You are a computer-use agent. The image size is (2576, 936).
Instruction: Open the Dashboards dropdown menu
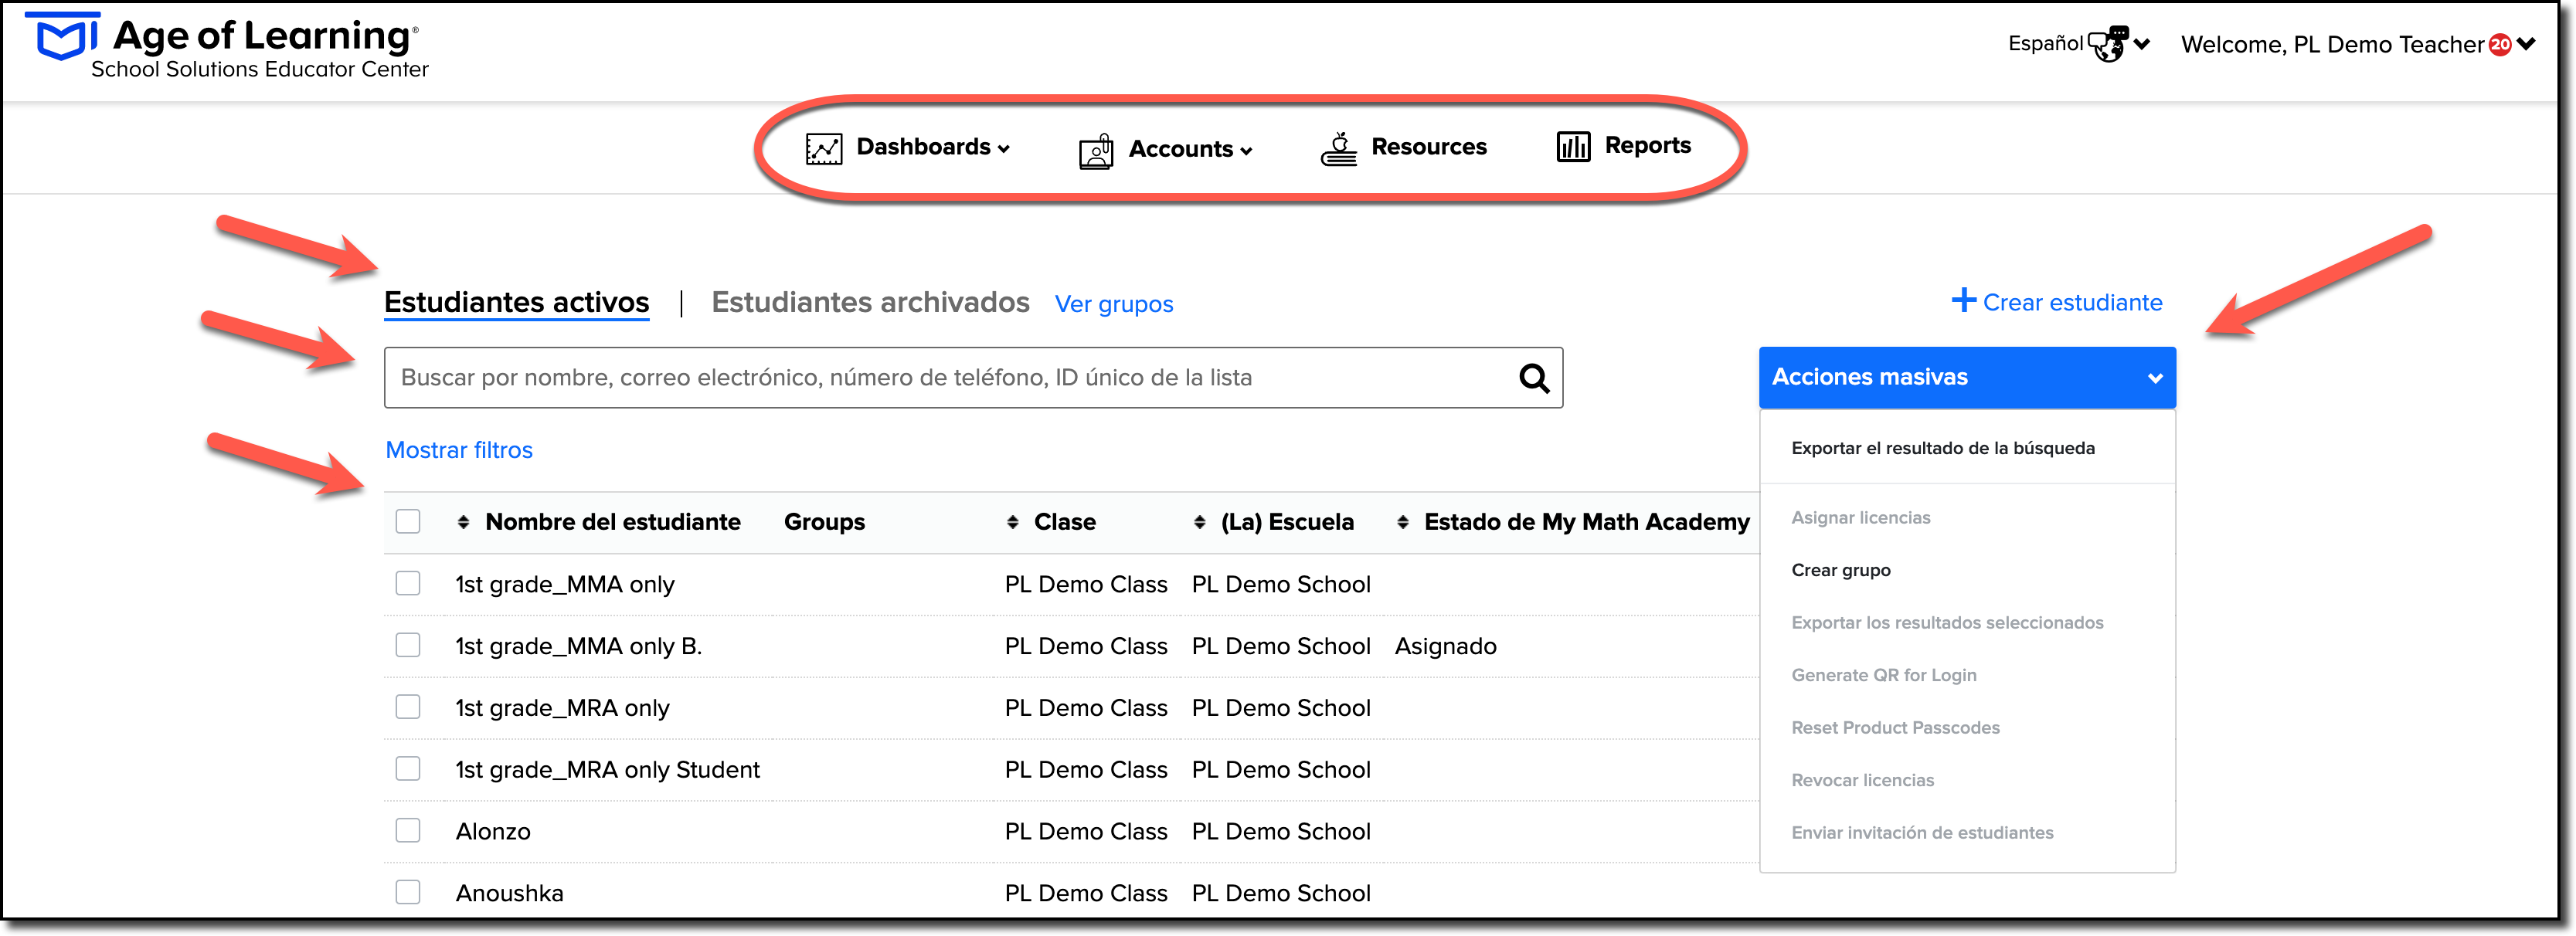click(x=932, y=147)
